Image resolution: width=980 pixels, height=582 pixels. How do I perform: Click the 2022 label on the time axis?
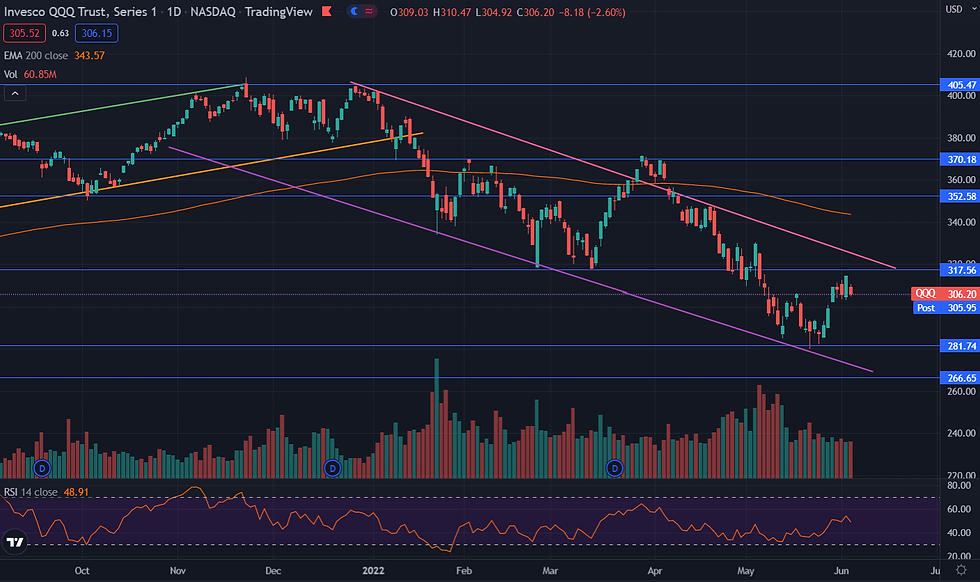[x=374, y=571]
